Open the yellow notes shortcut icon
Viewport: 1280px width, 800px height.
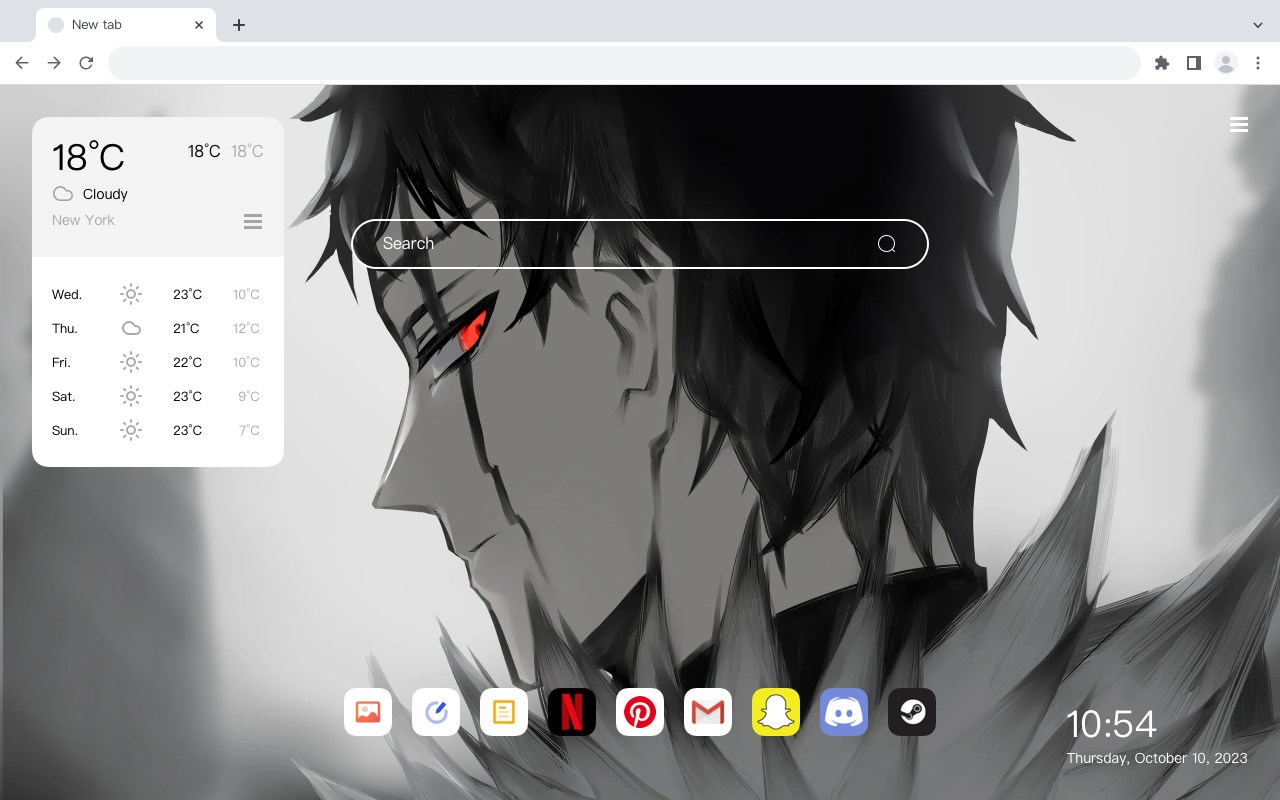pyautogui.click(x=504, y=712)
